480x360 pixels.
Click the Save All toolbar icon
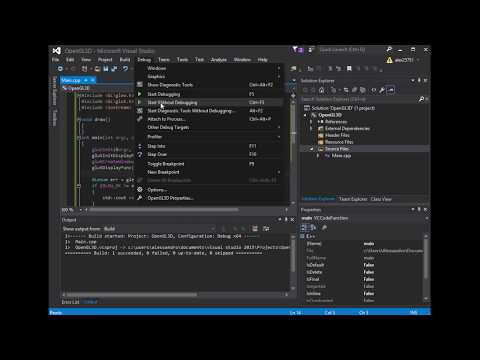pos(114,69)
